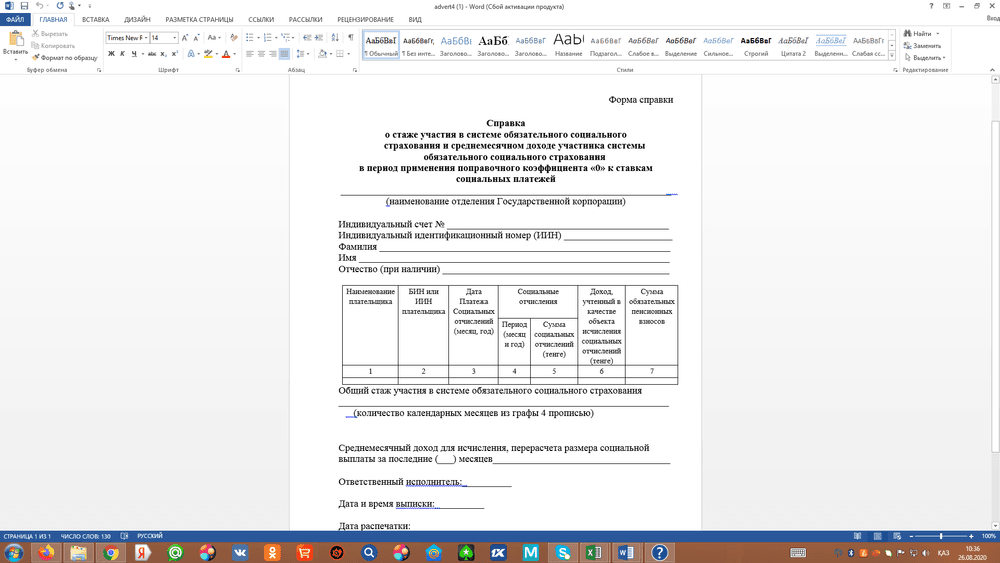Screen dimensions: 1000x563
Task: Align text right
Action: tap(272, 54)
